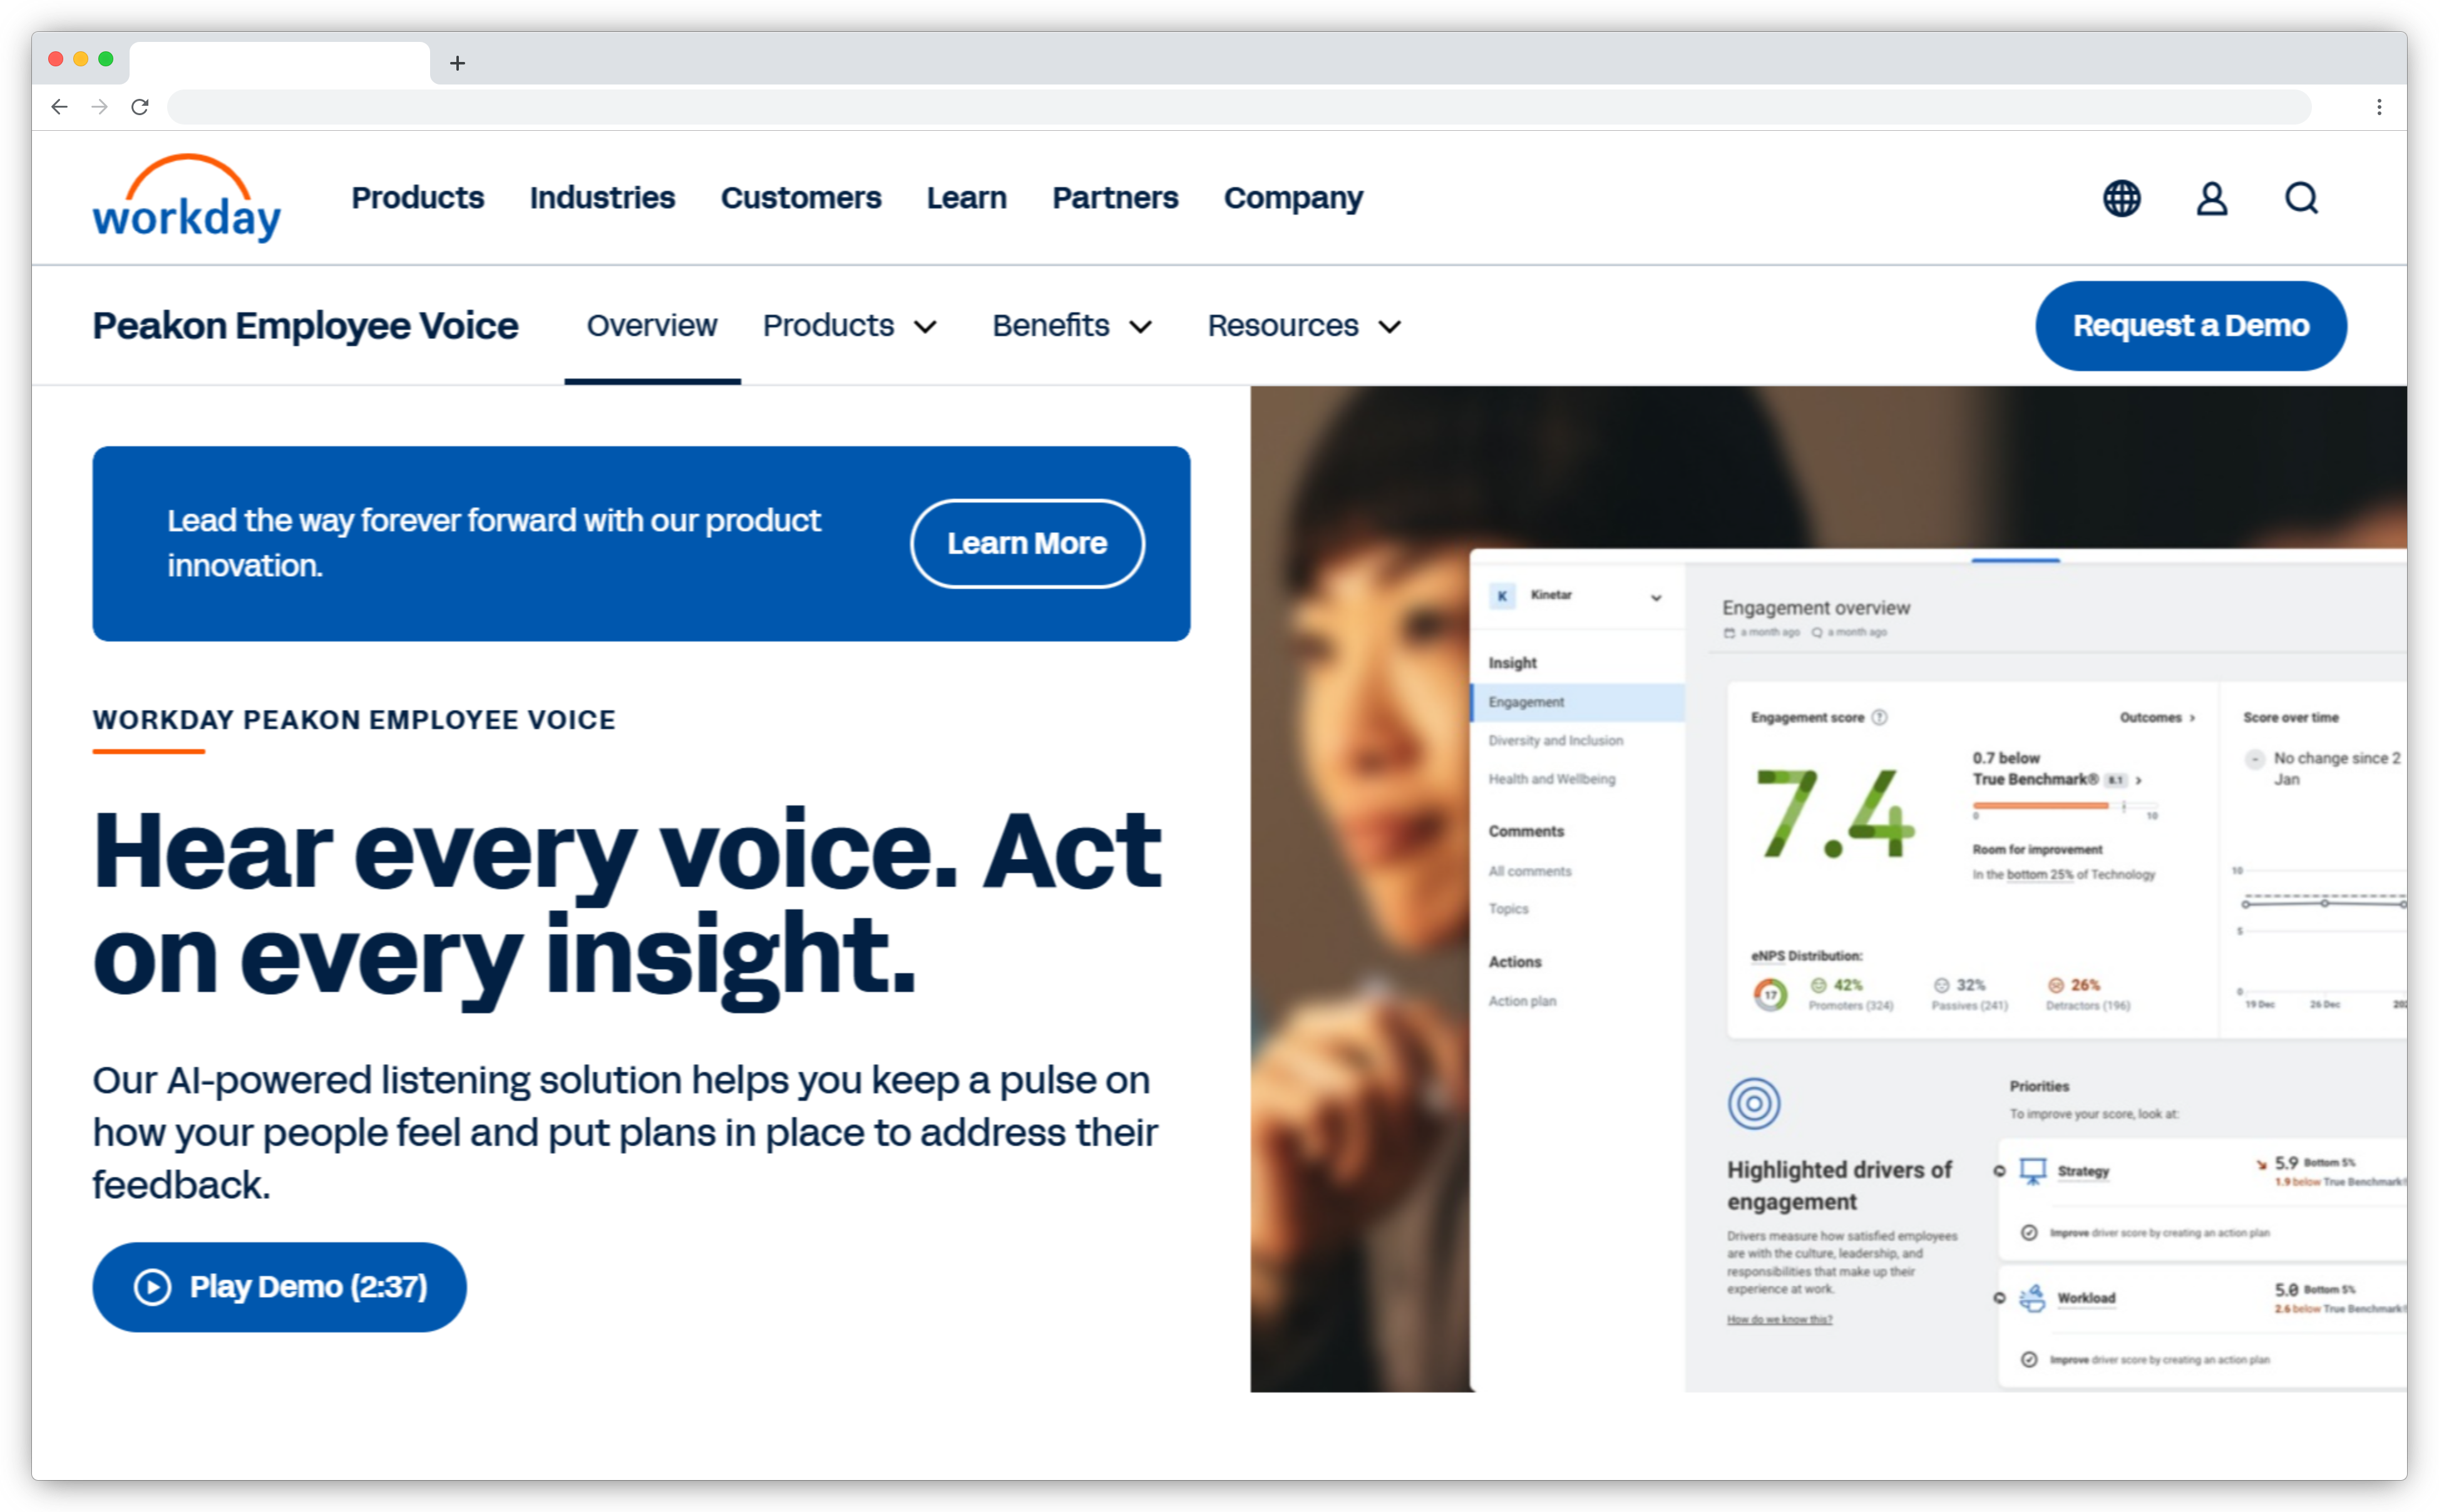This screenshot has height=1512, width=2439.
Task: Reload the page with browser refresh icon
Action: coord(140,107)
